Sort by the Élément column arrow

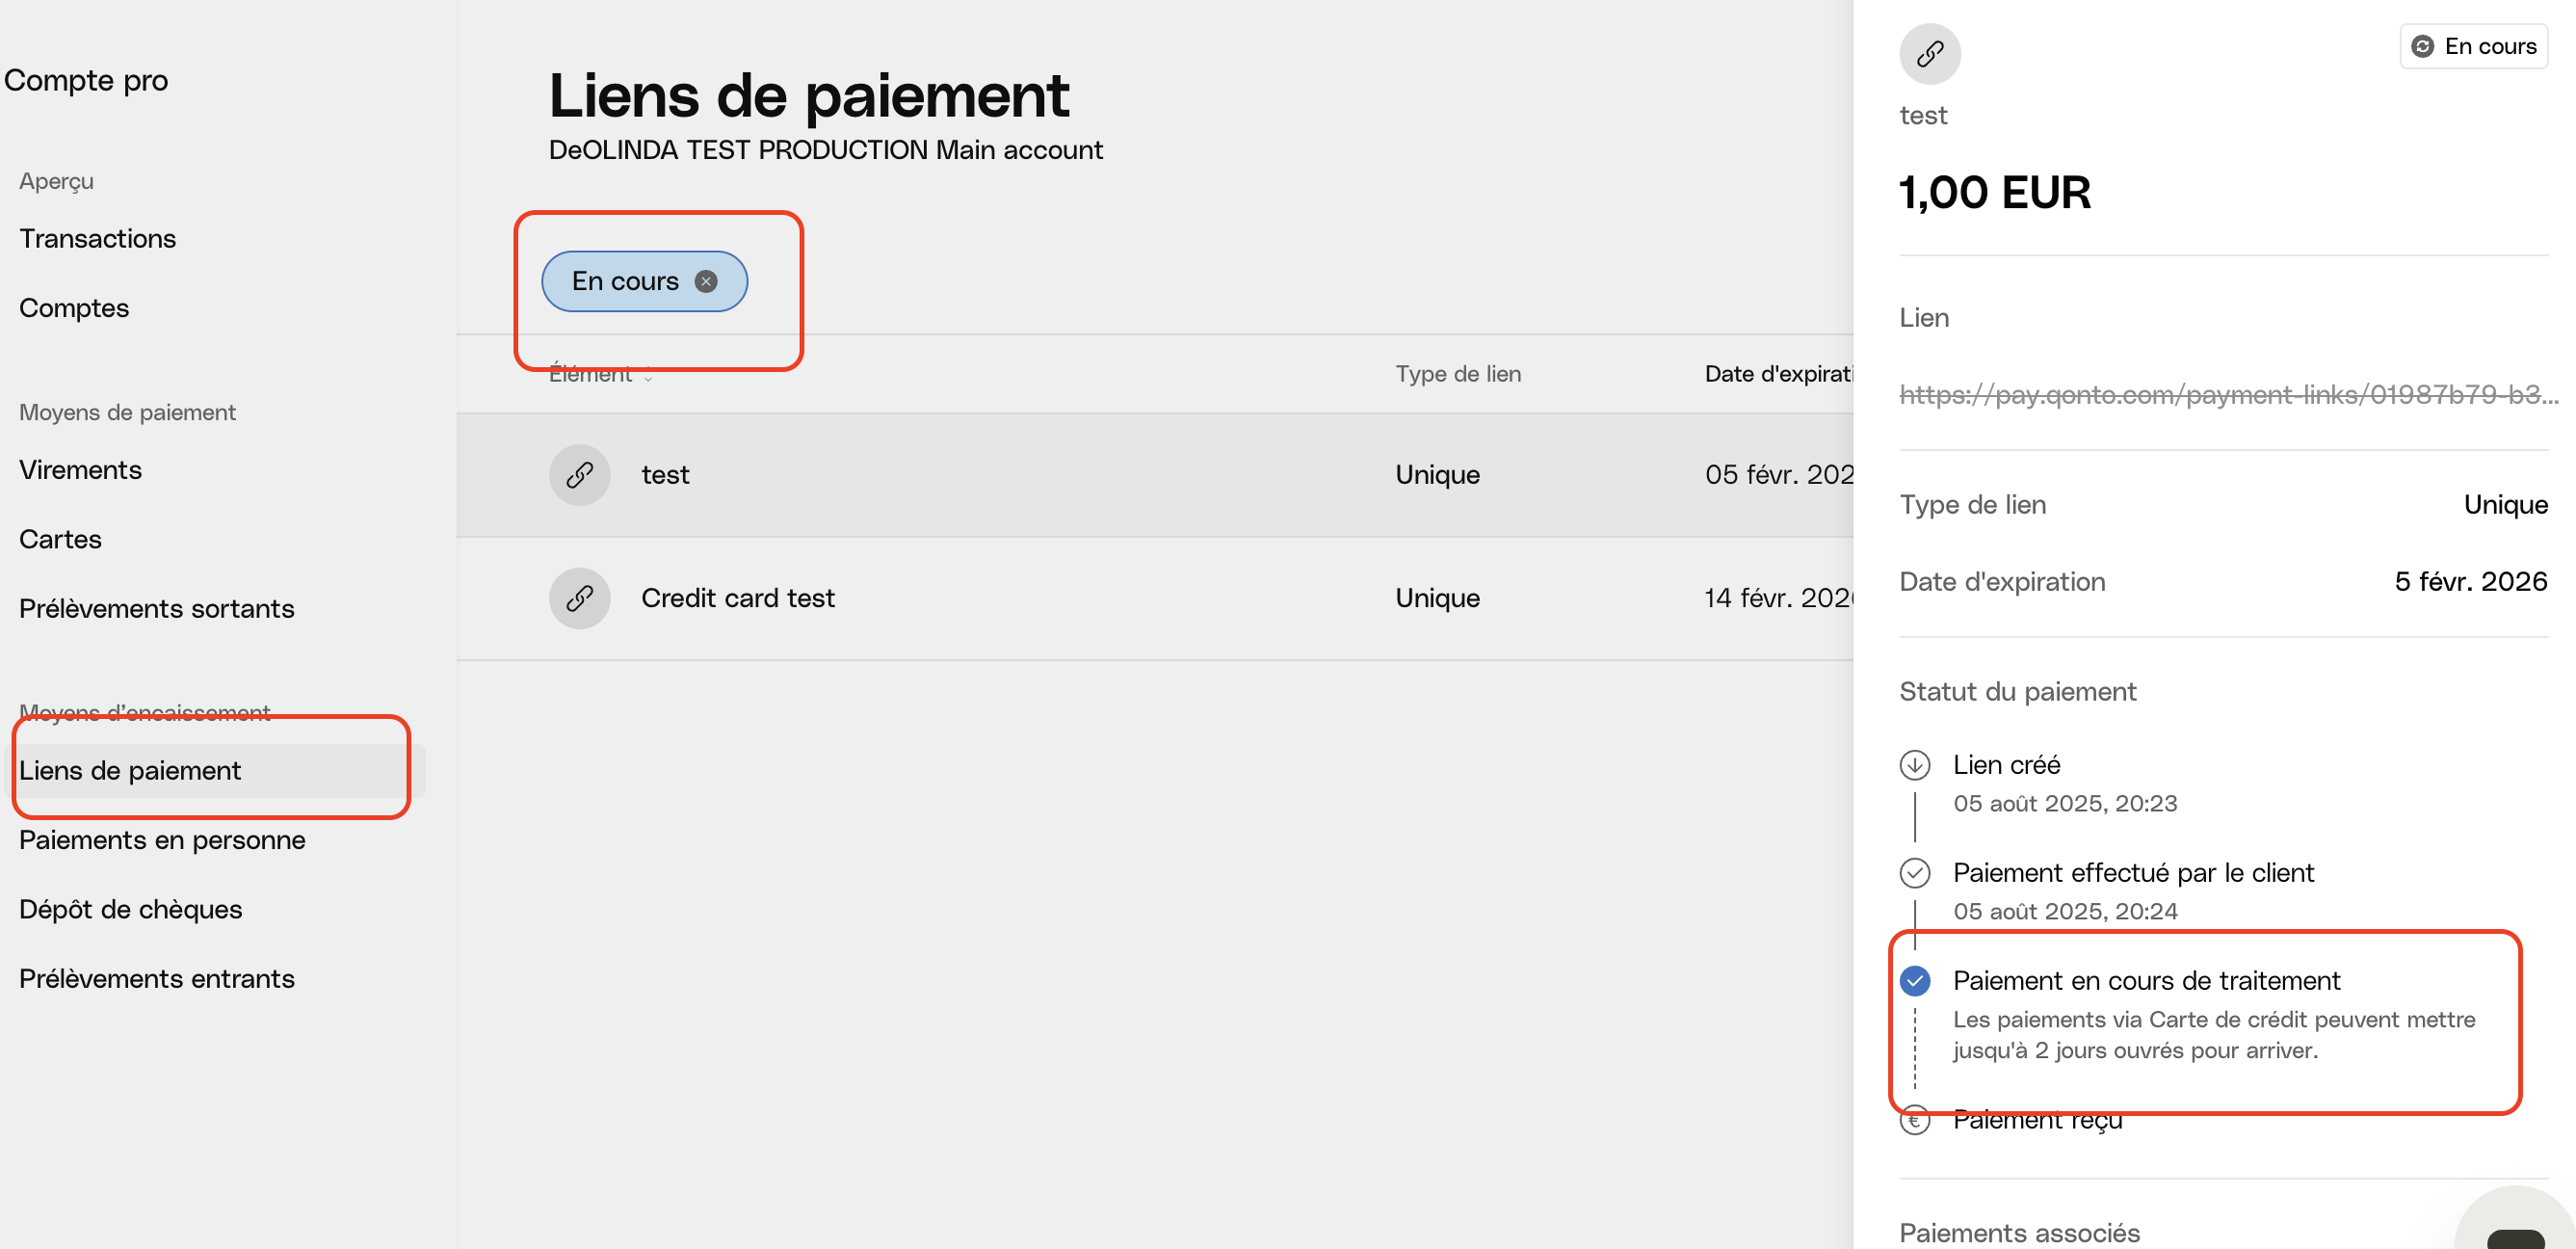(x=648, y=375)
